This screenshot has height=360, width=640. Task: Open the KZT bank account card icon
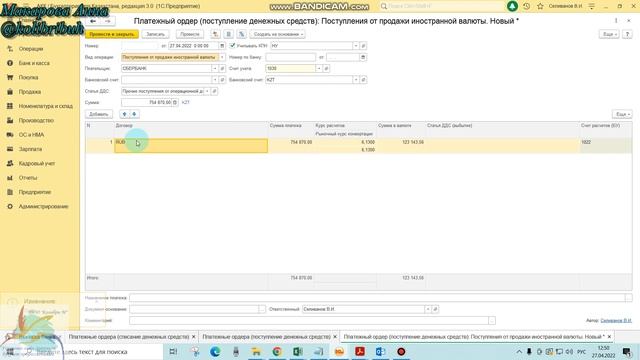pos(363,80)
